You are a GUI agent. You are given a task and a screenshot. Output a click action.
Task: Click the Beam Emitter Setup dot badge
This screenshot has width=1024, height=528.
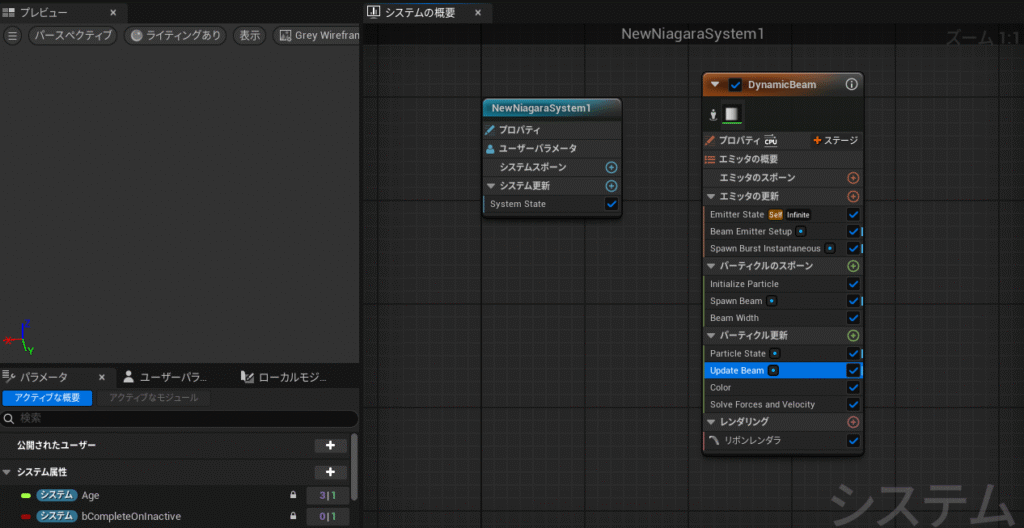pyautogui.click(x=801, y=231)
